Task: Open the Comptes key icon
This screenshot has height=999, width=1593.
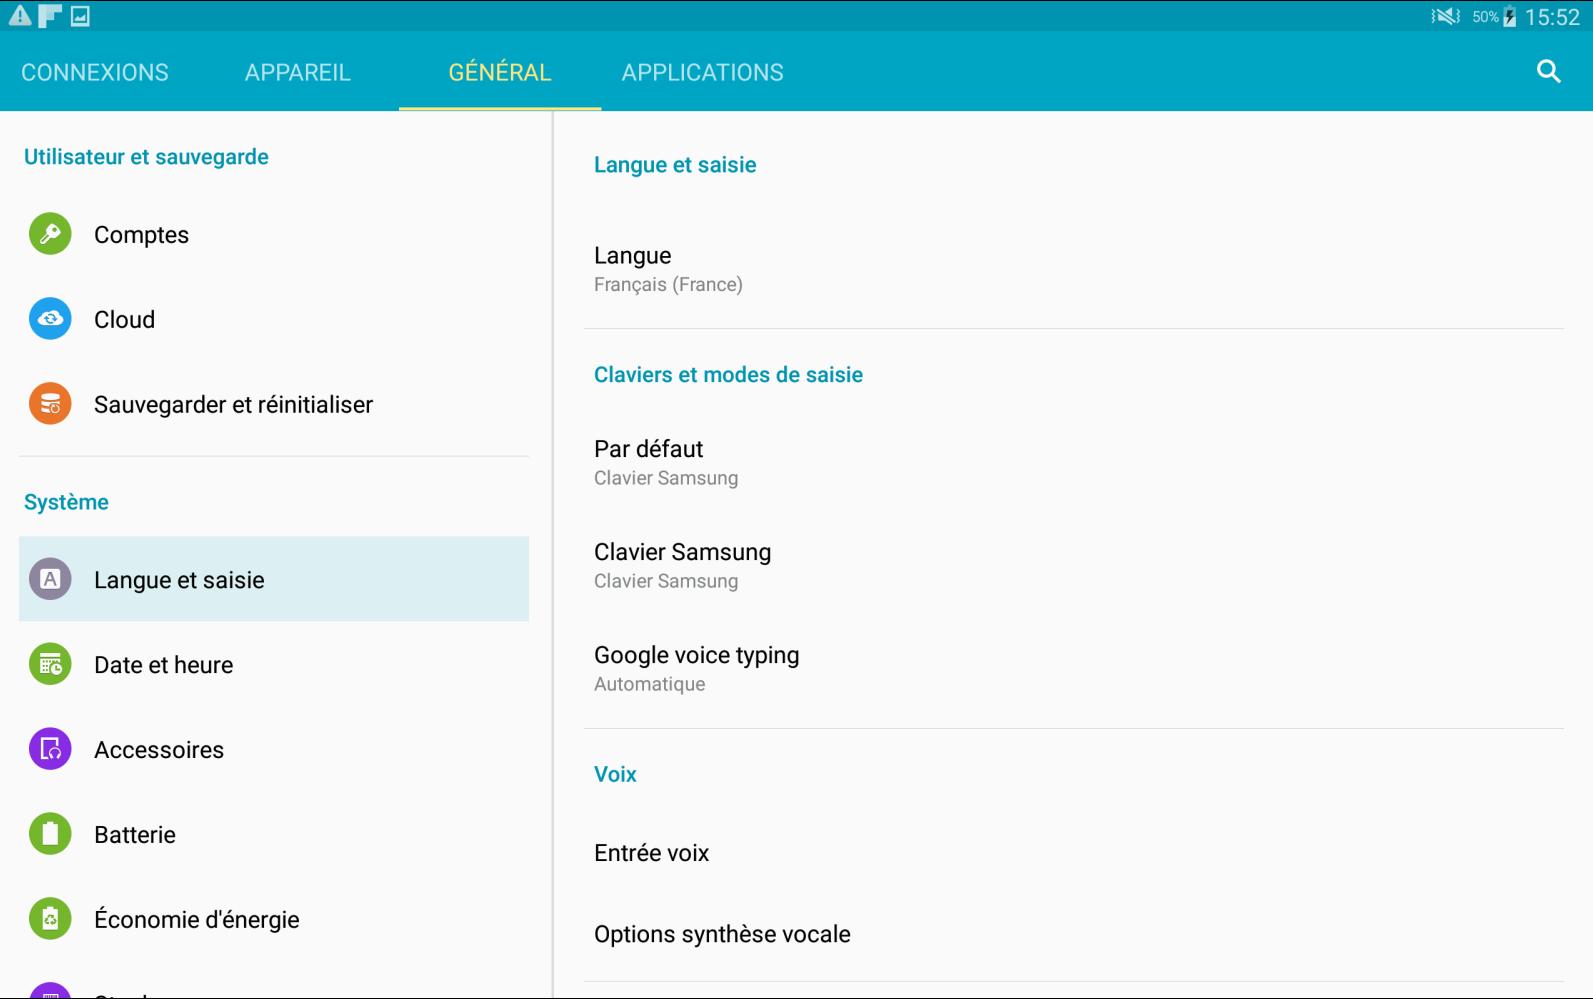Action: tap(50, 234)
